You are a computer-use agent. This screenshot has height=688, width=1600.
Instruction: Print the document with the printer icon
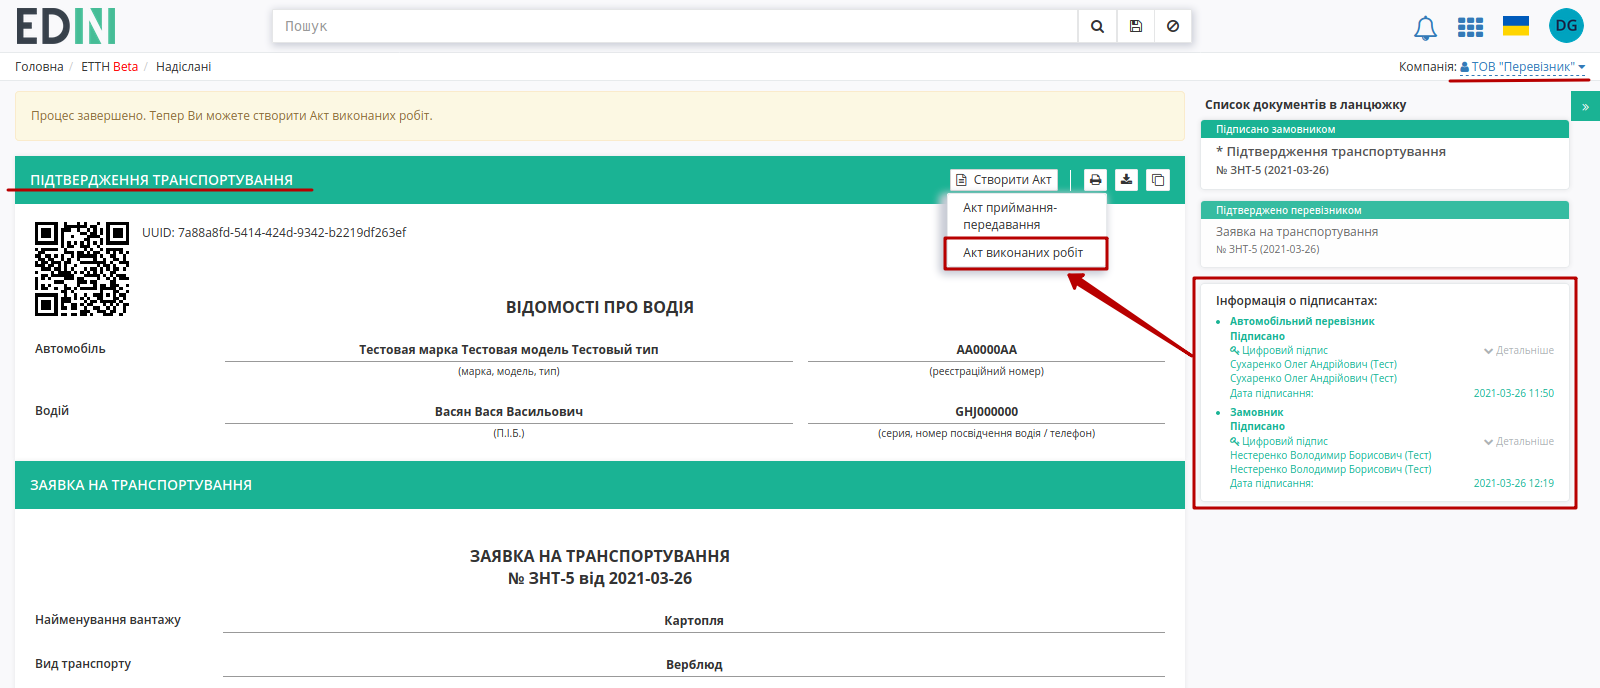click(1095, 180)
